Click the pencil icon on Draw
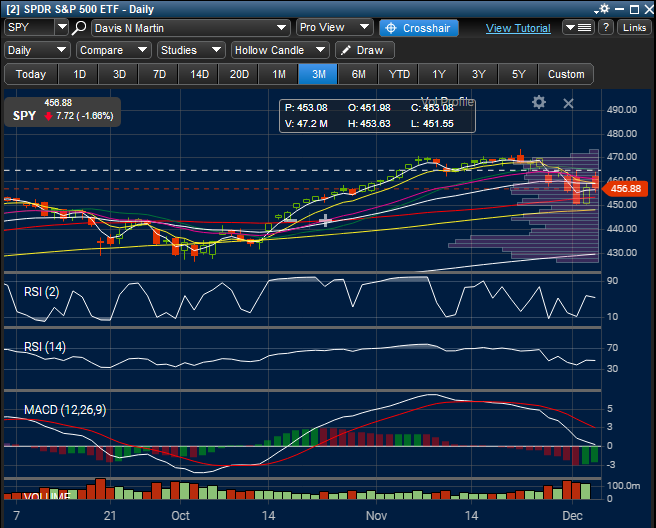This screenshot has height=528, width=656. (346, 50)
